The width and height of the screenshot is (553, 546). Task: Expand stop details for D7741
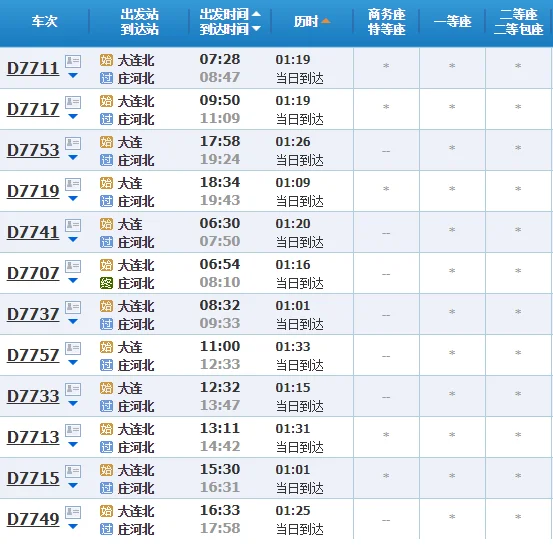73,239
